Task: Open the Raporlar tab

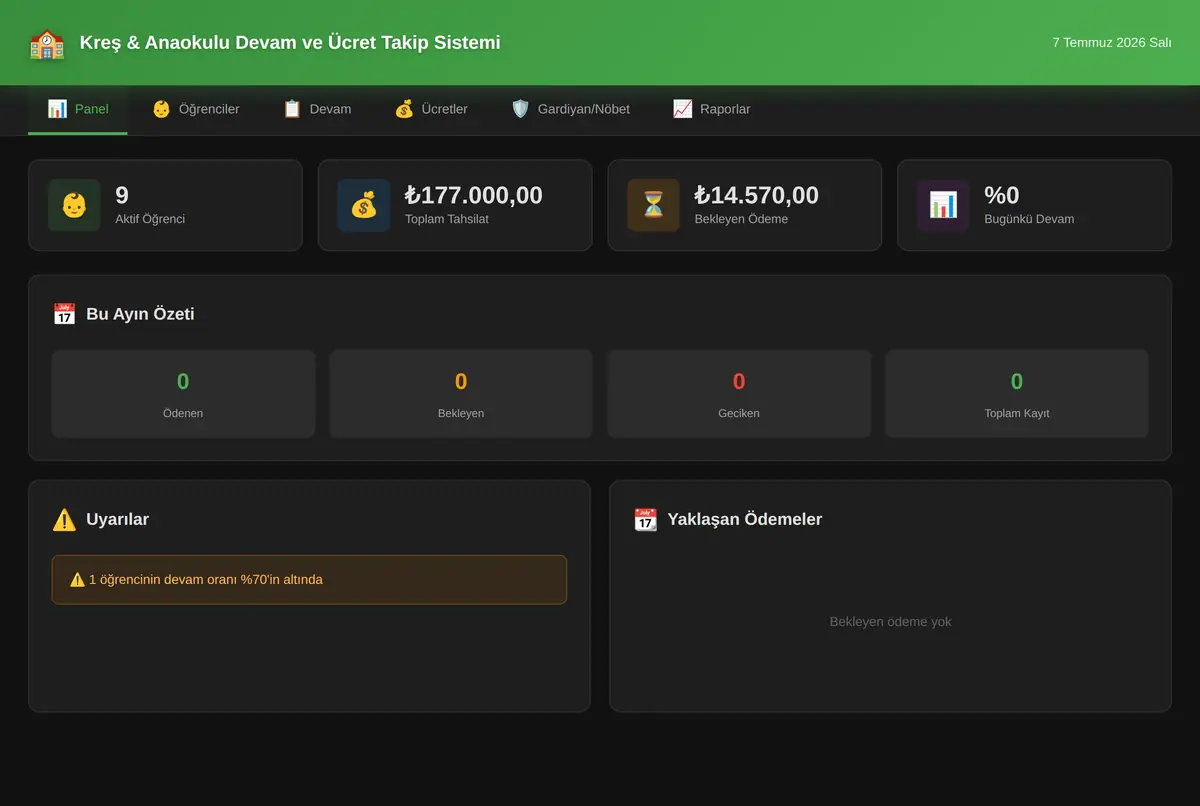Action: tap(711, 109)
